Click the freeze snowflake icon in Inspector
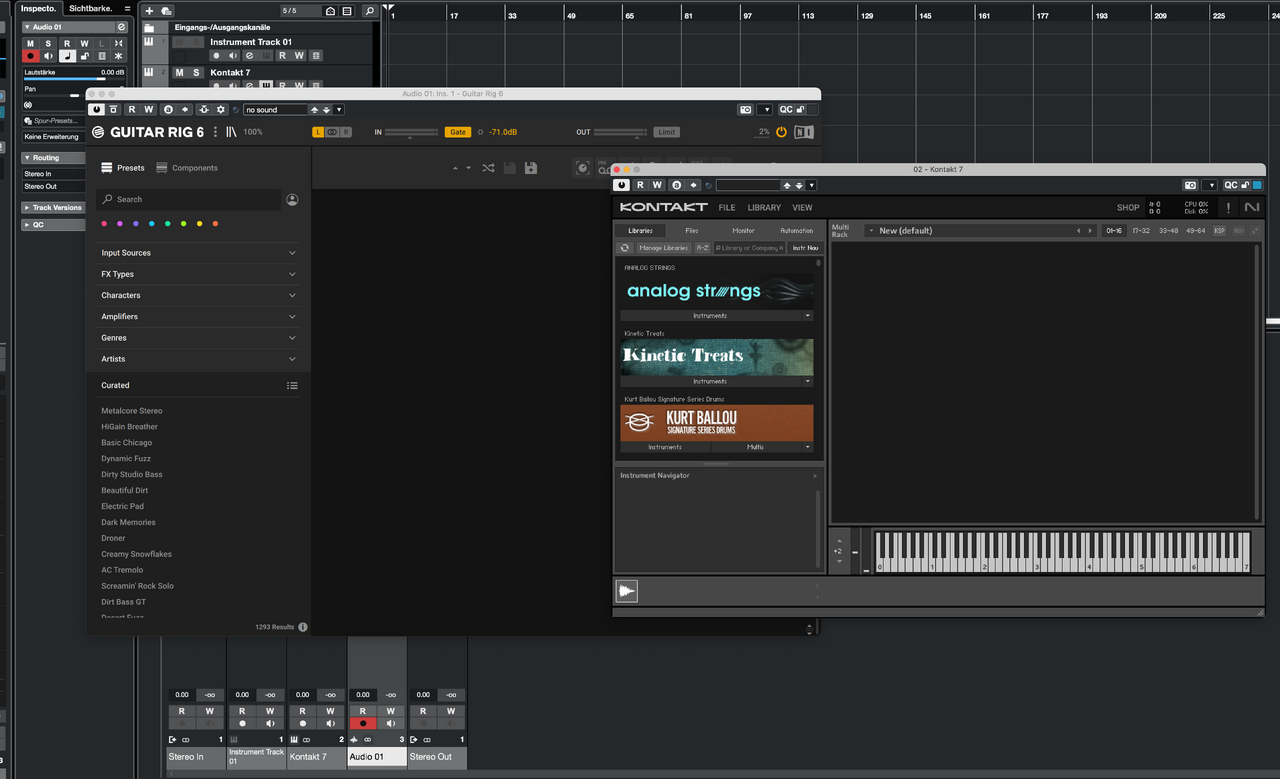 pyautogui.click(x=118, y=56)
